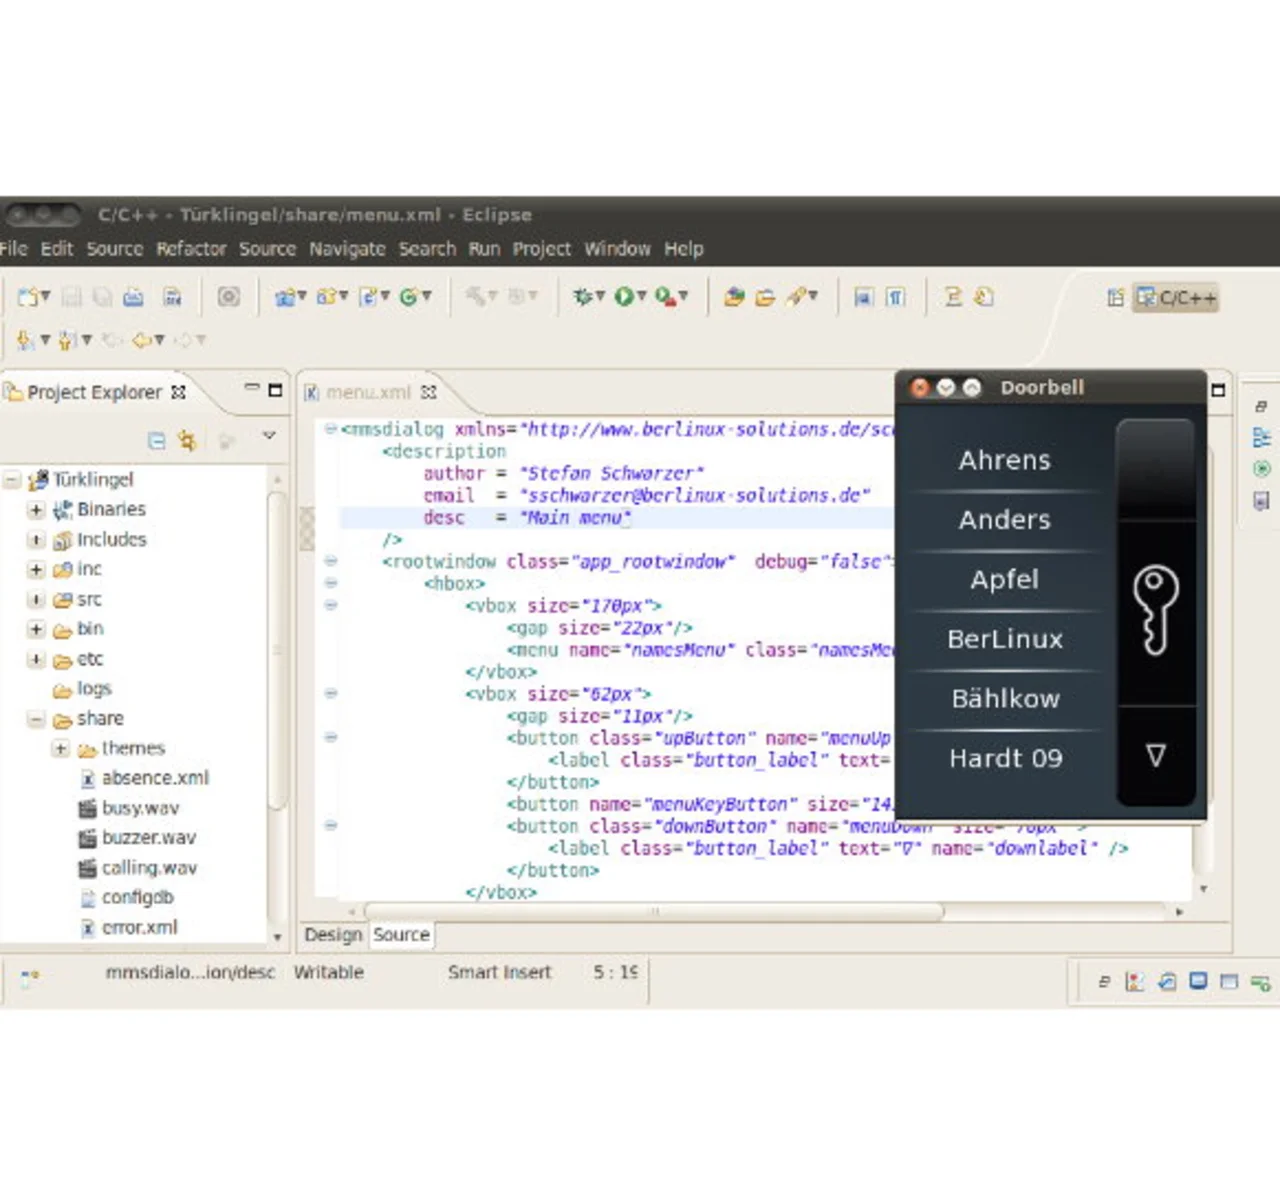Collapse the mmsdialog fold marker in editor
Image resolution: width=1280 pixels, height=1190 pixels.
coord(330,429)
